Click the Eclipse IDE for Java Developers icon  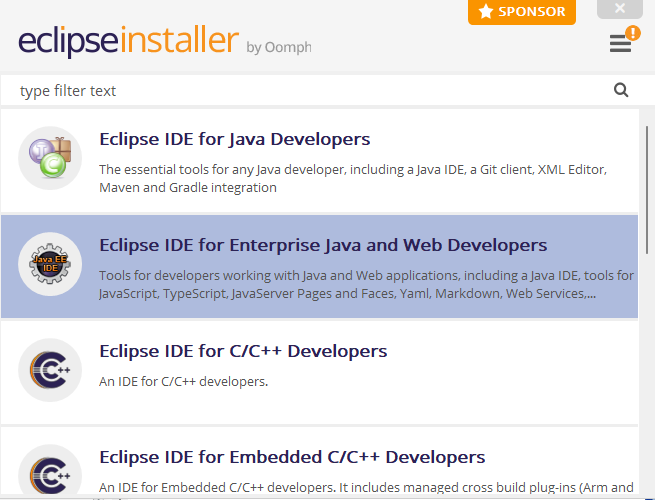tap(50, 158)
